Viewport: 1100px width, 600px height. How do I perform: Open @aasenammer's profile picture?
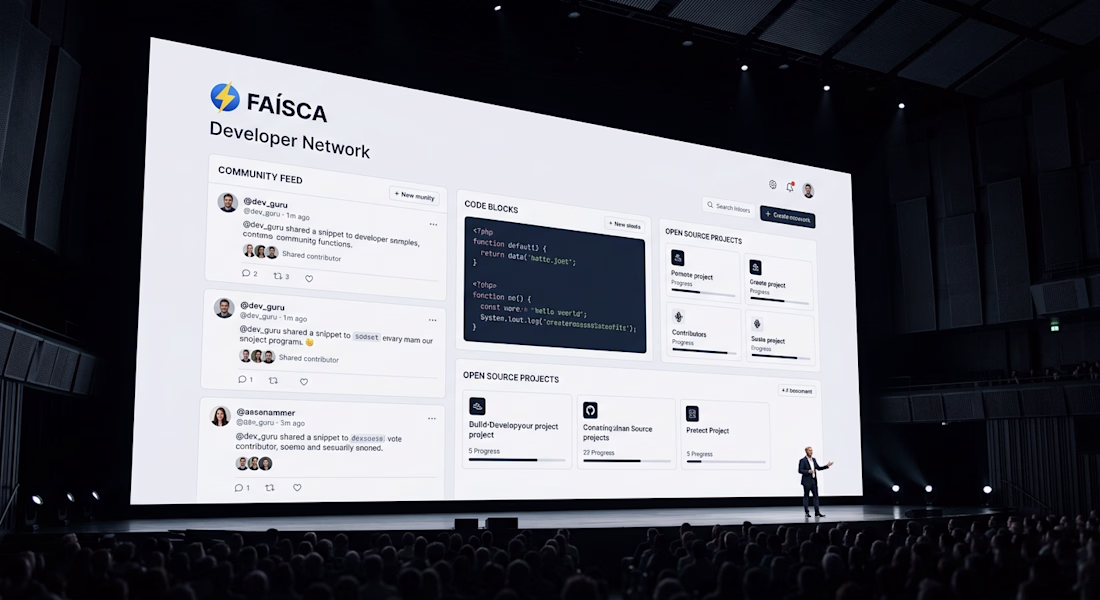pyautogui.click(x=220, y=416)
